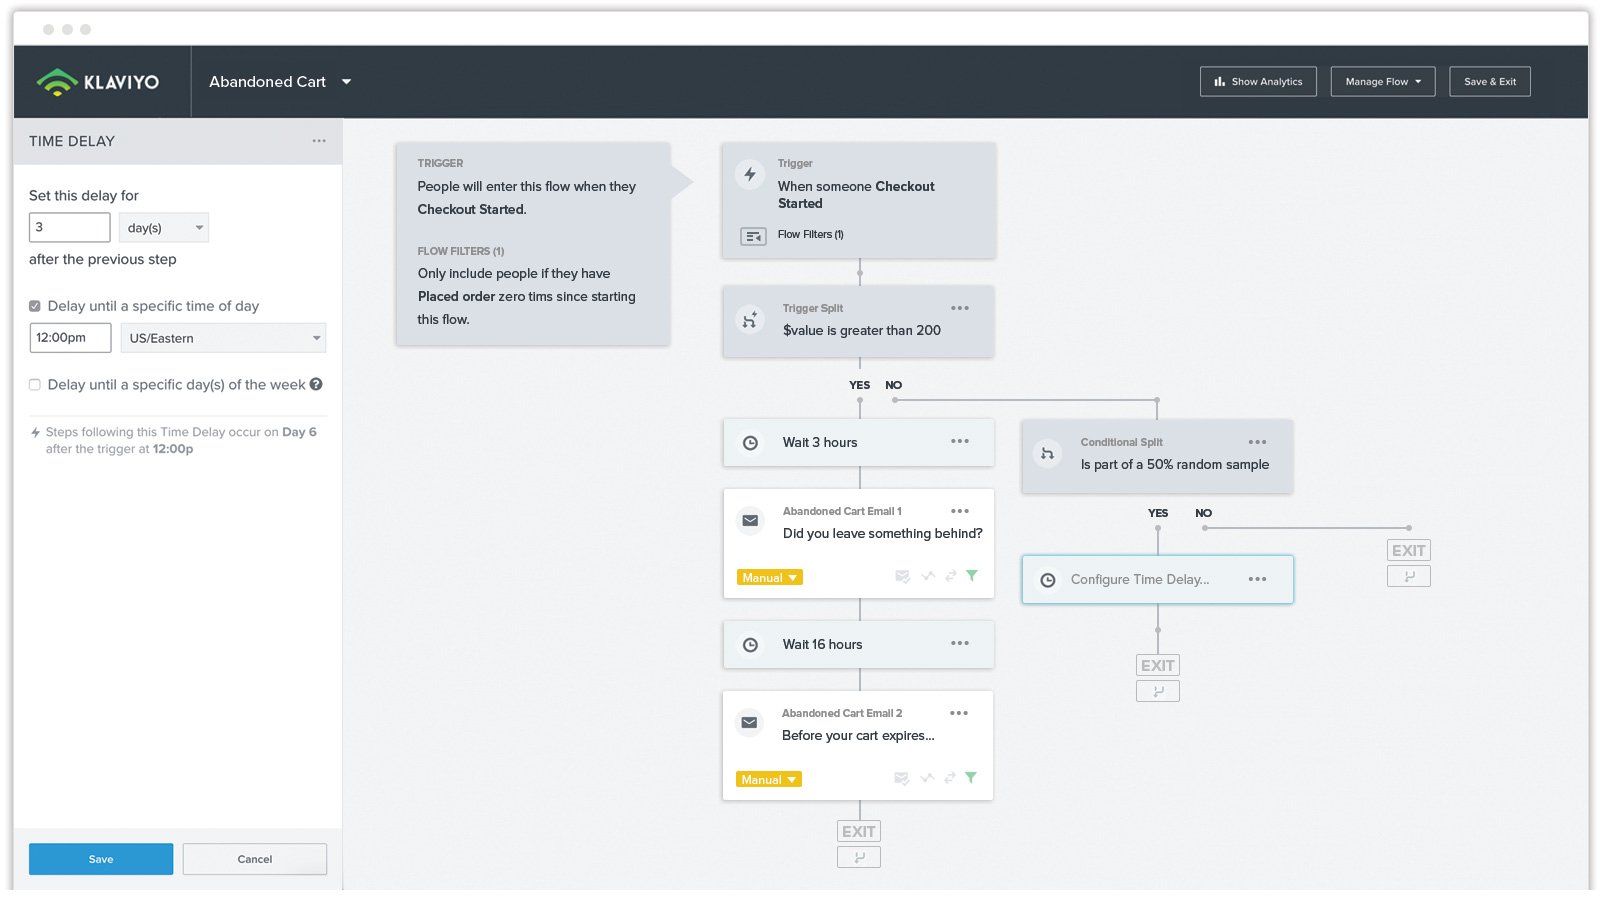Viewport: 1600px width, 900px height.
Task: Click green filter icon on Abandoned Cart Email 2
Action: [971, 777]
